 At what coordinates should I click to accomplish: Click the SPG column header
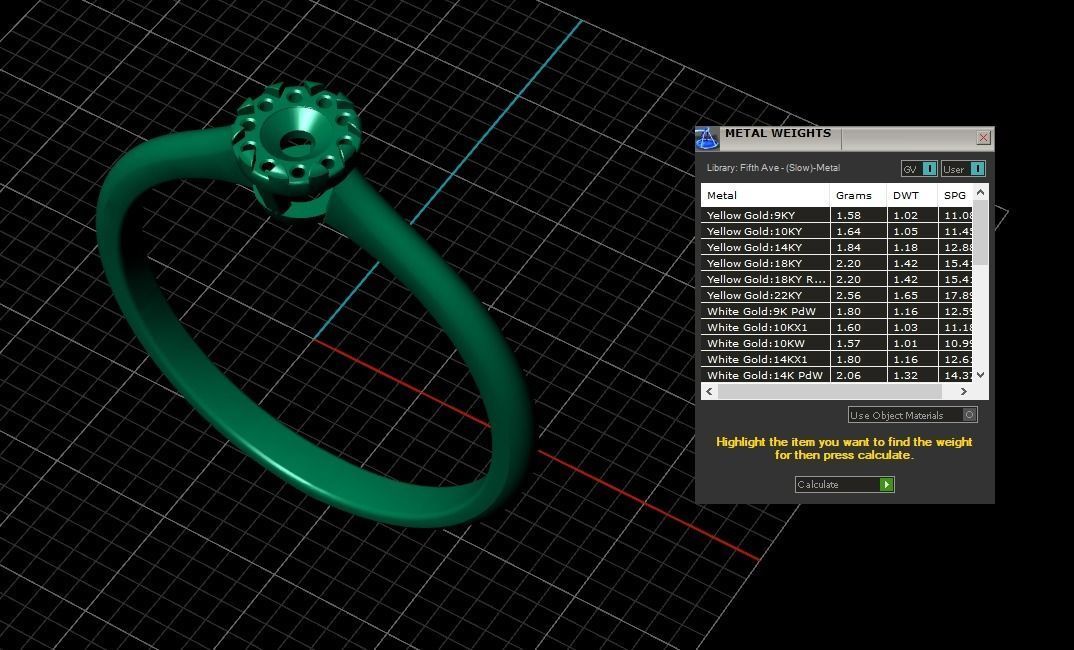click(x=955, y=195)
